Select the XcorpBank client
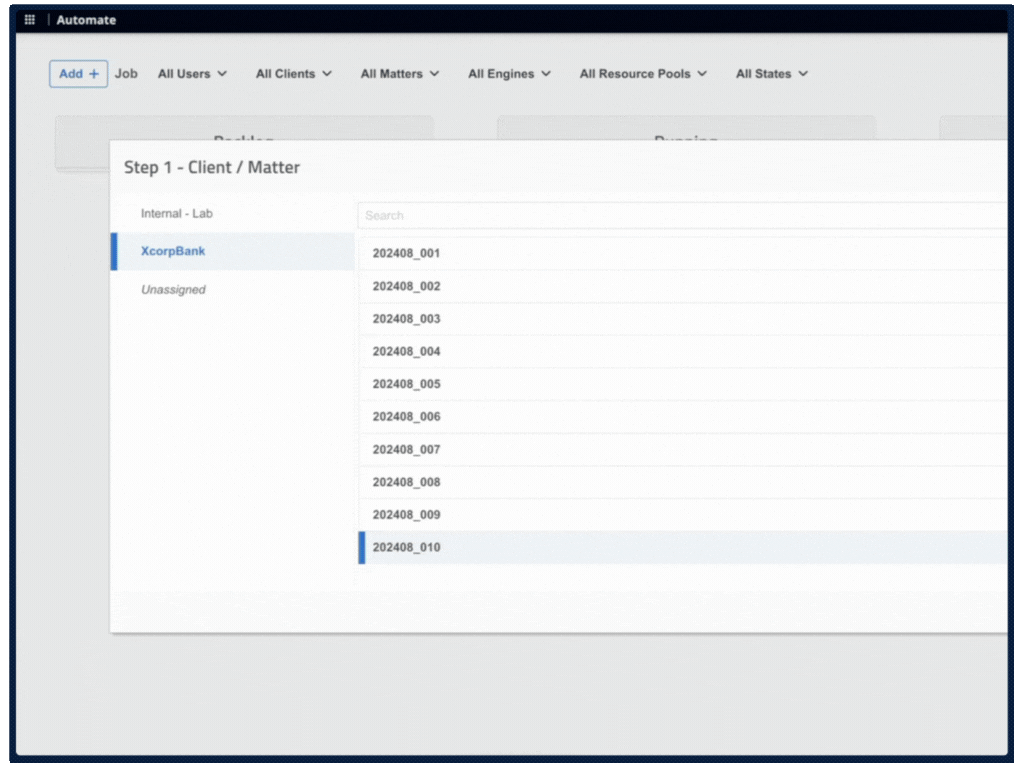 tap(172, 251)
